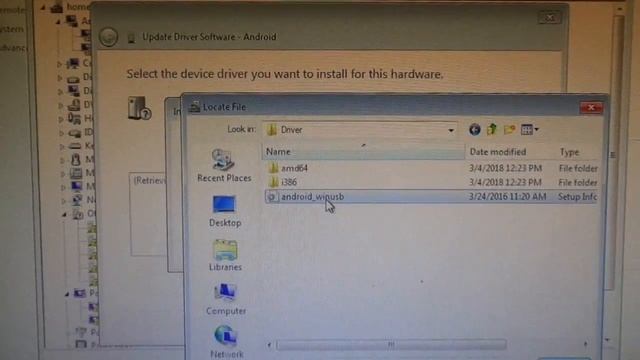Close the Locate File dialog

591,108
